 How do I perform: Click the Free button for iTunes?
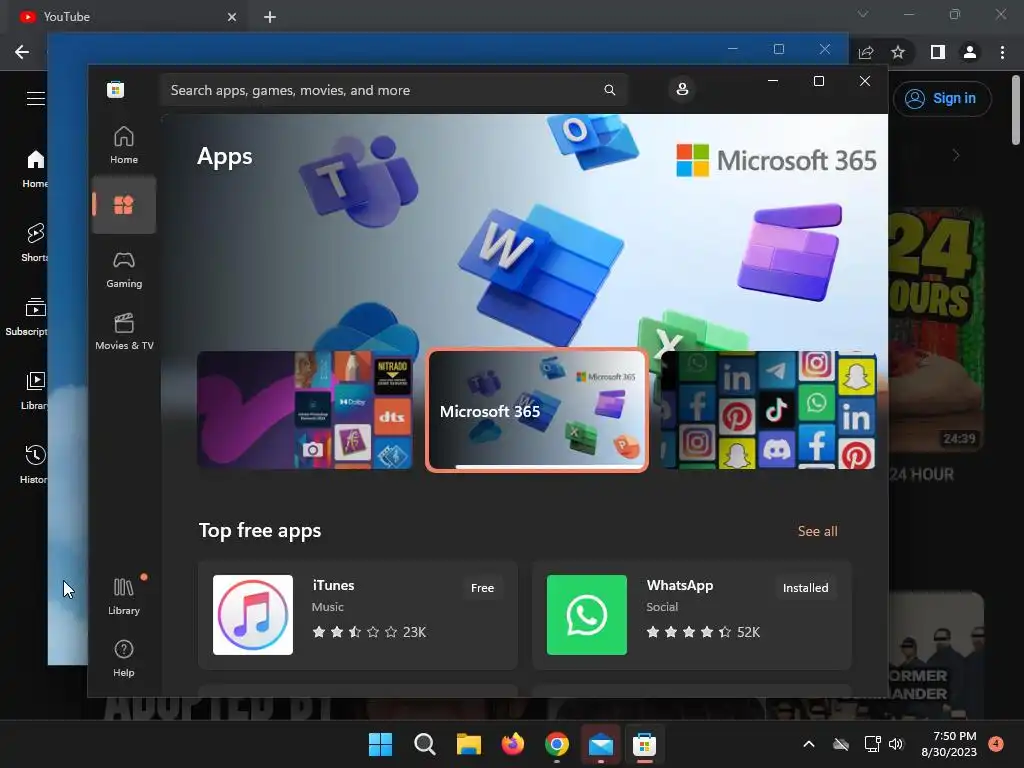coord(482,588)
